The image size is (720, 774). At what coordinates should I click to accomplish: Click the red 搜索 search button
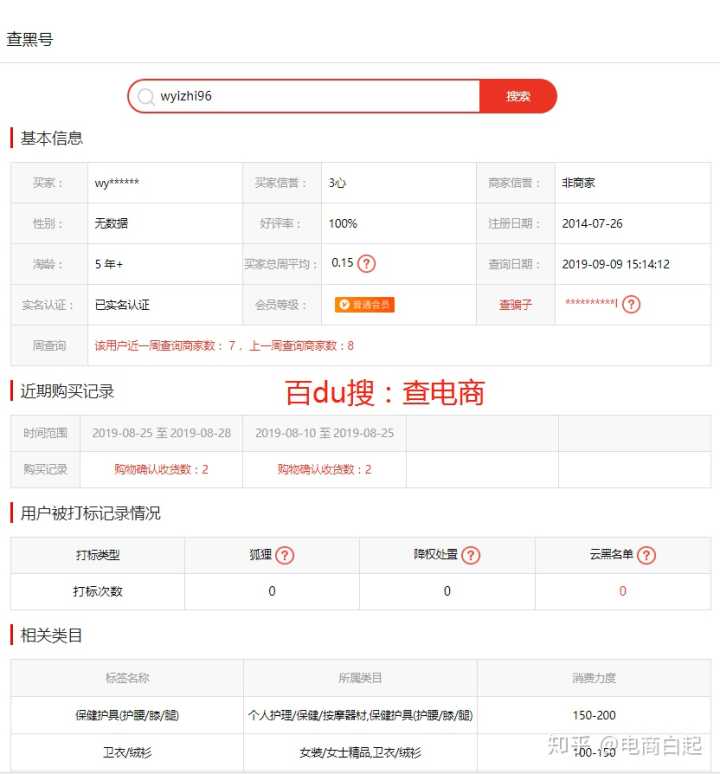point(518,96)
